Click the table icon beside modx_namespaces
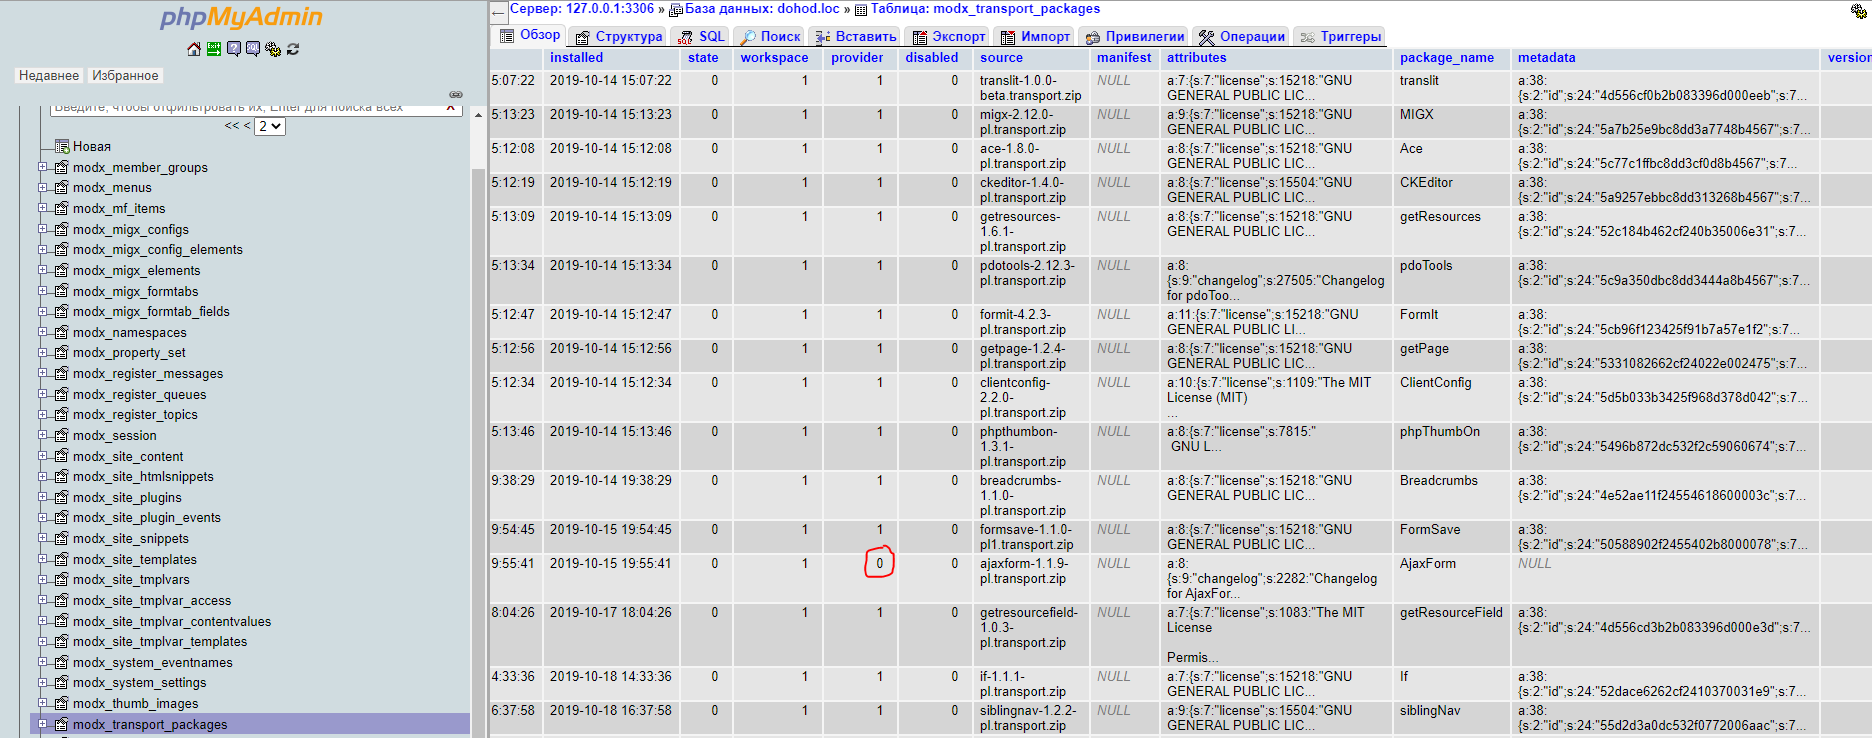 (62, 332)
